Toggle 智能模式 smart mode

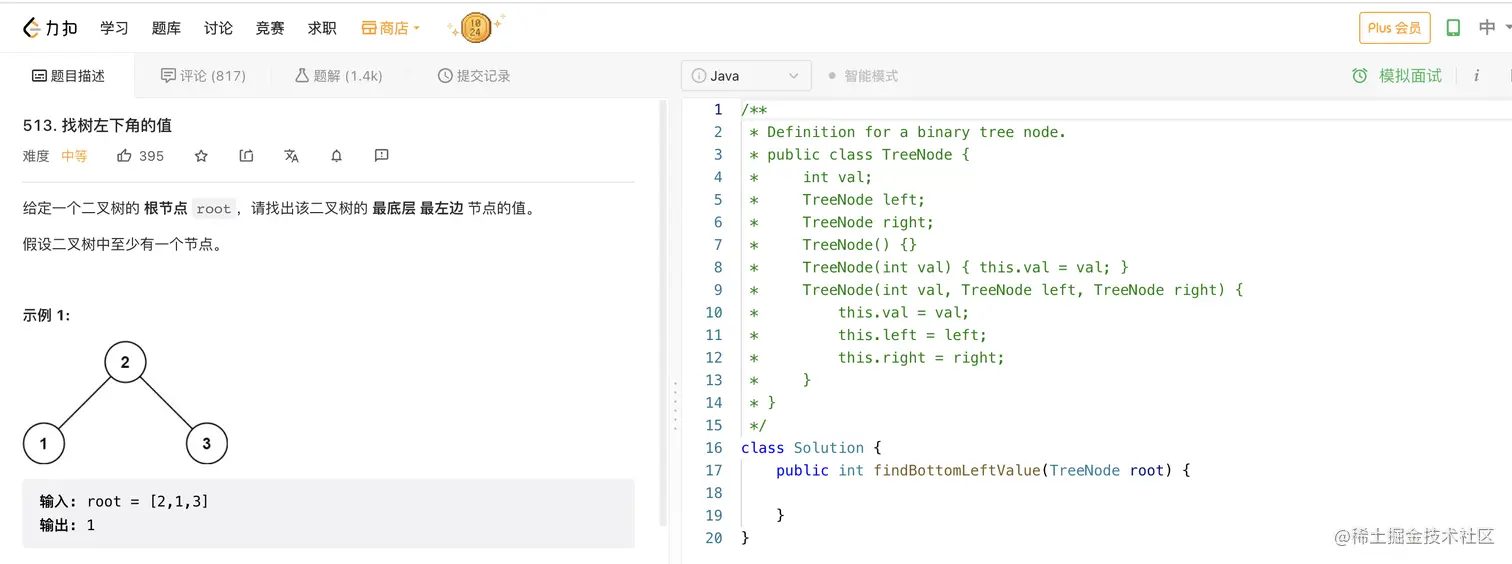[x=863, y=76]
